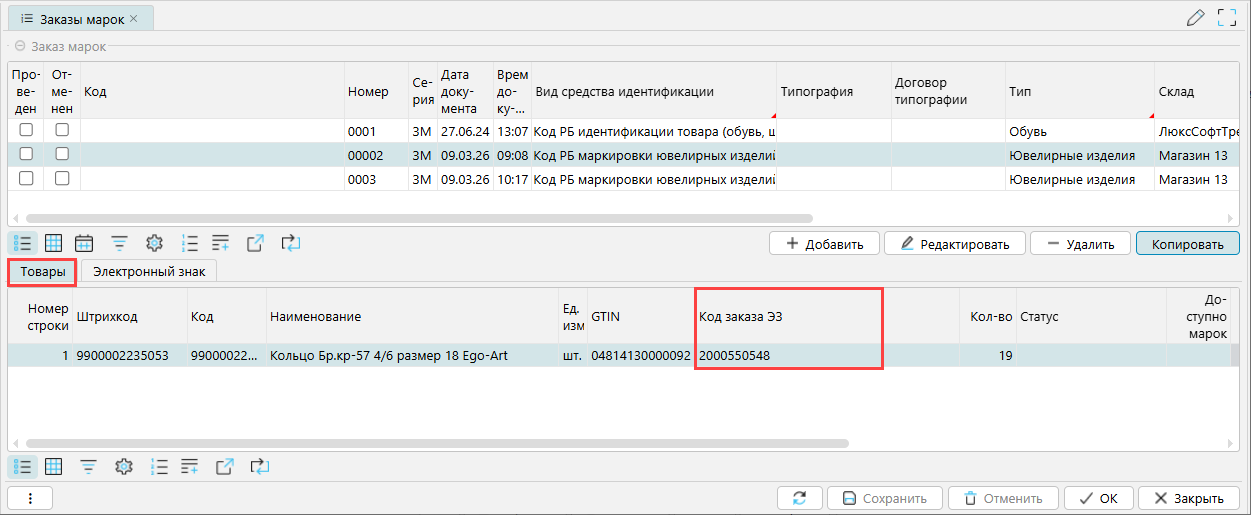Click the refresh button beside Сохранить

coord(799,498)
